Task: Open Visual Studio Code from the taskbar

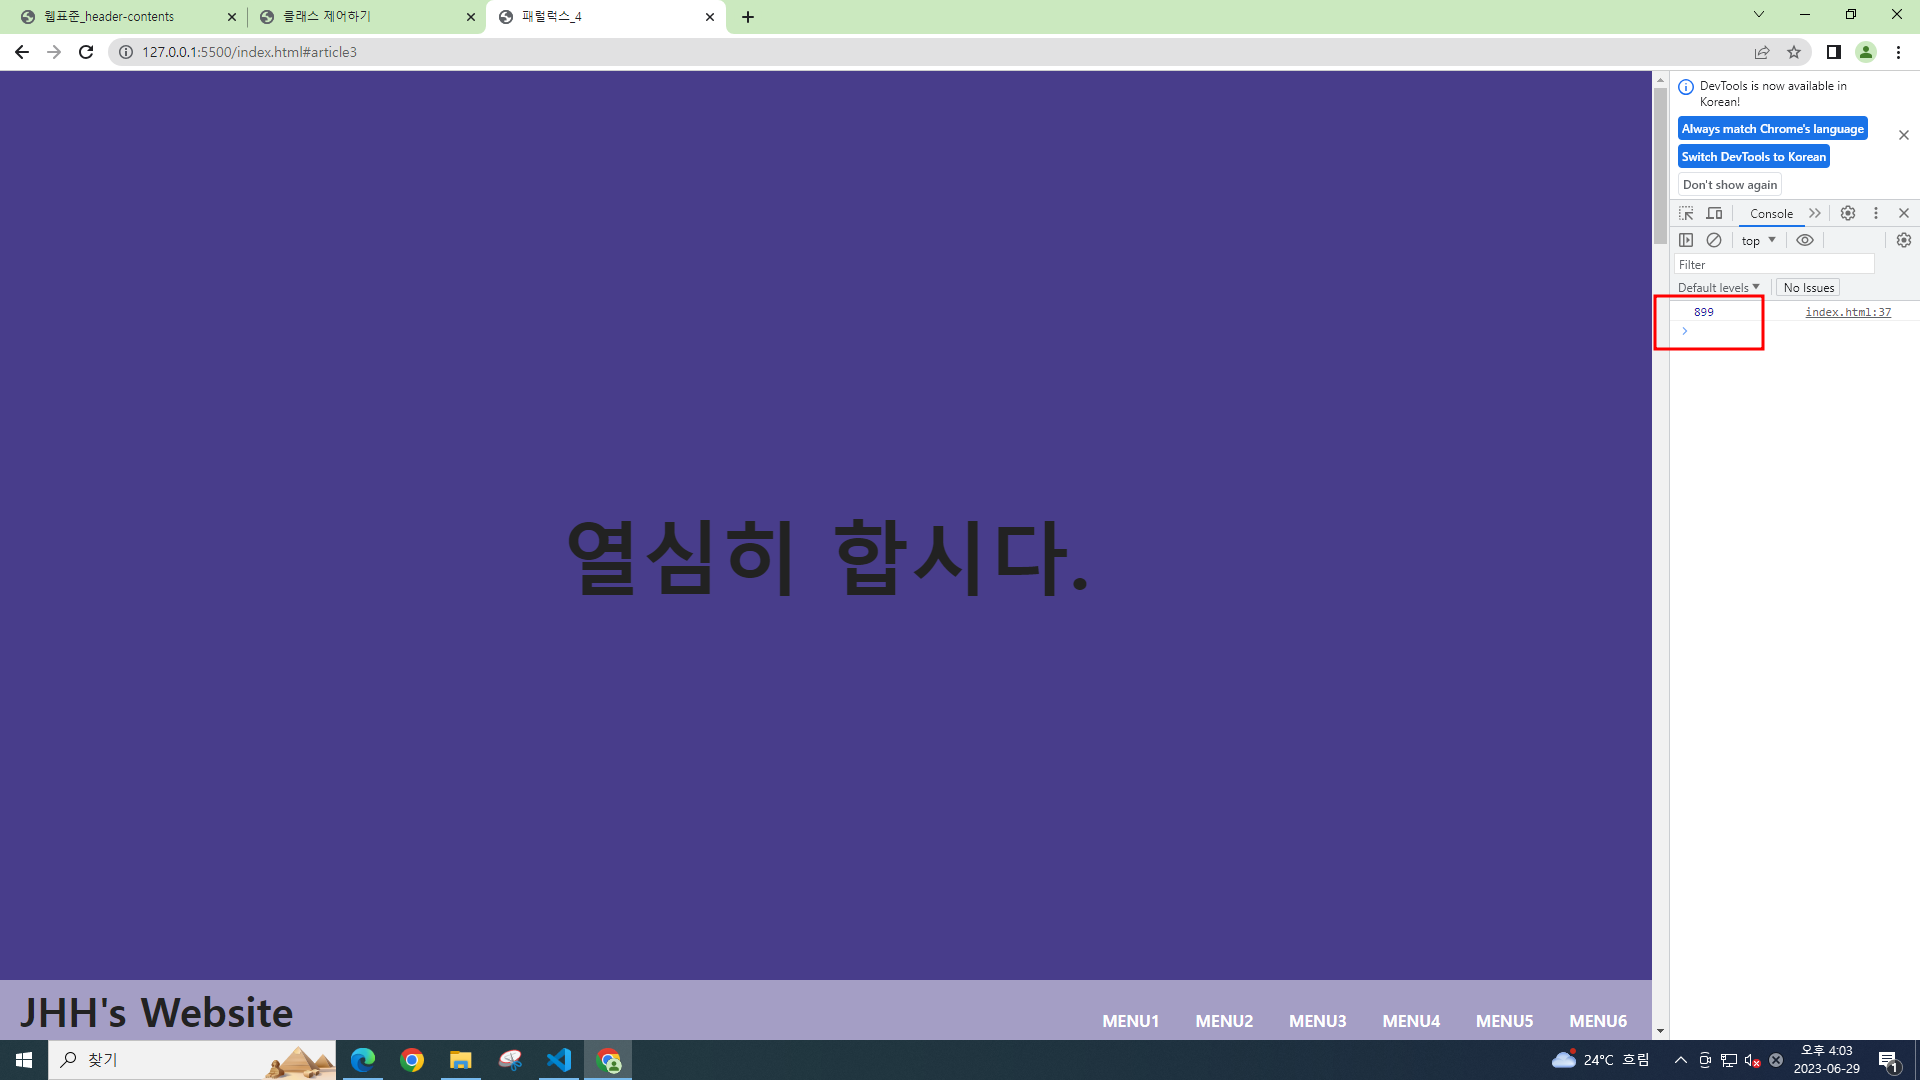Action: pyautogui.click(x=559, y=1060)
